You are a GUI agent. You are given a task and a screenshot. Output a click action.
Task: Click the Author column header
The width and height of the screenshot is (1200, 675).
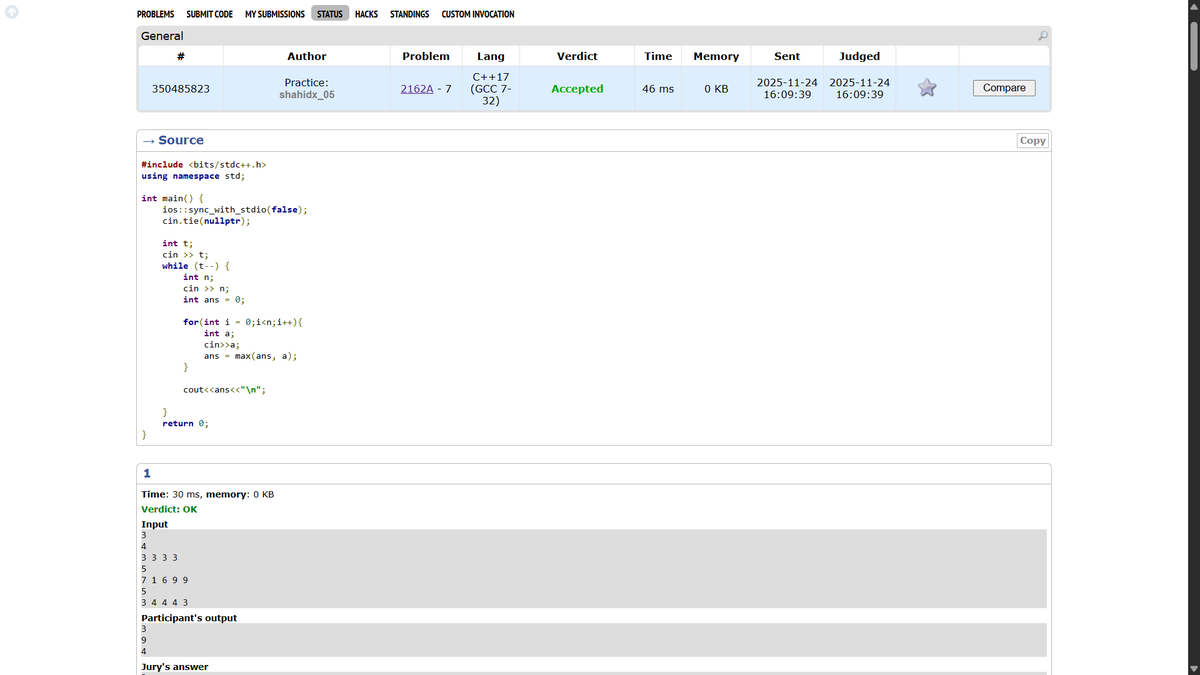pos(307,56)
